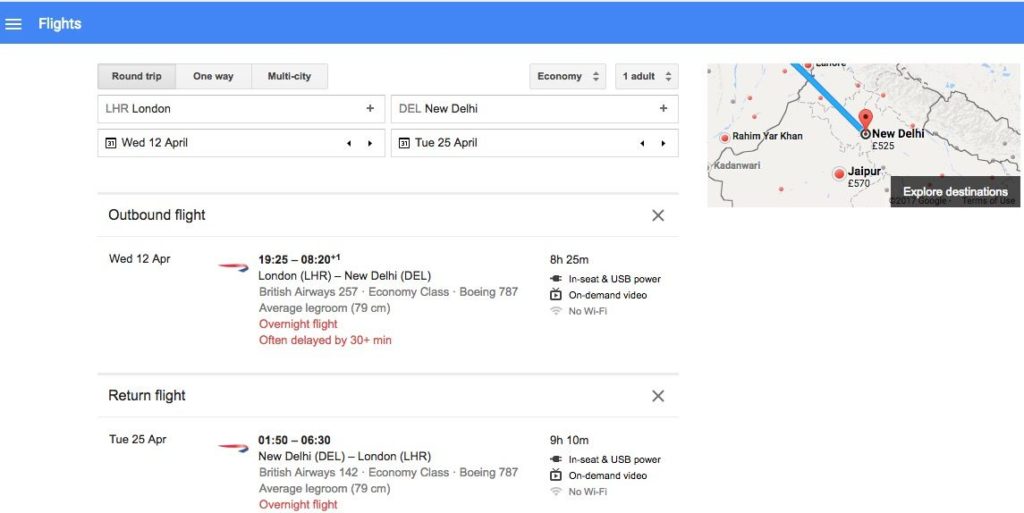Screen dimensions: 1024x513
Task: Click the outbound In-seat & USB power icon
Action: pos(556,279)
